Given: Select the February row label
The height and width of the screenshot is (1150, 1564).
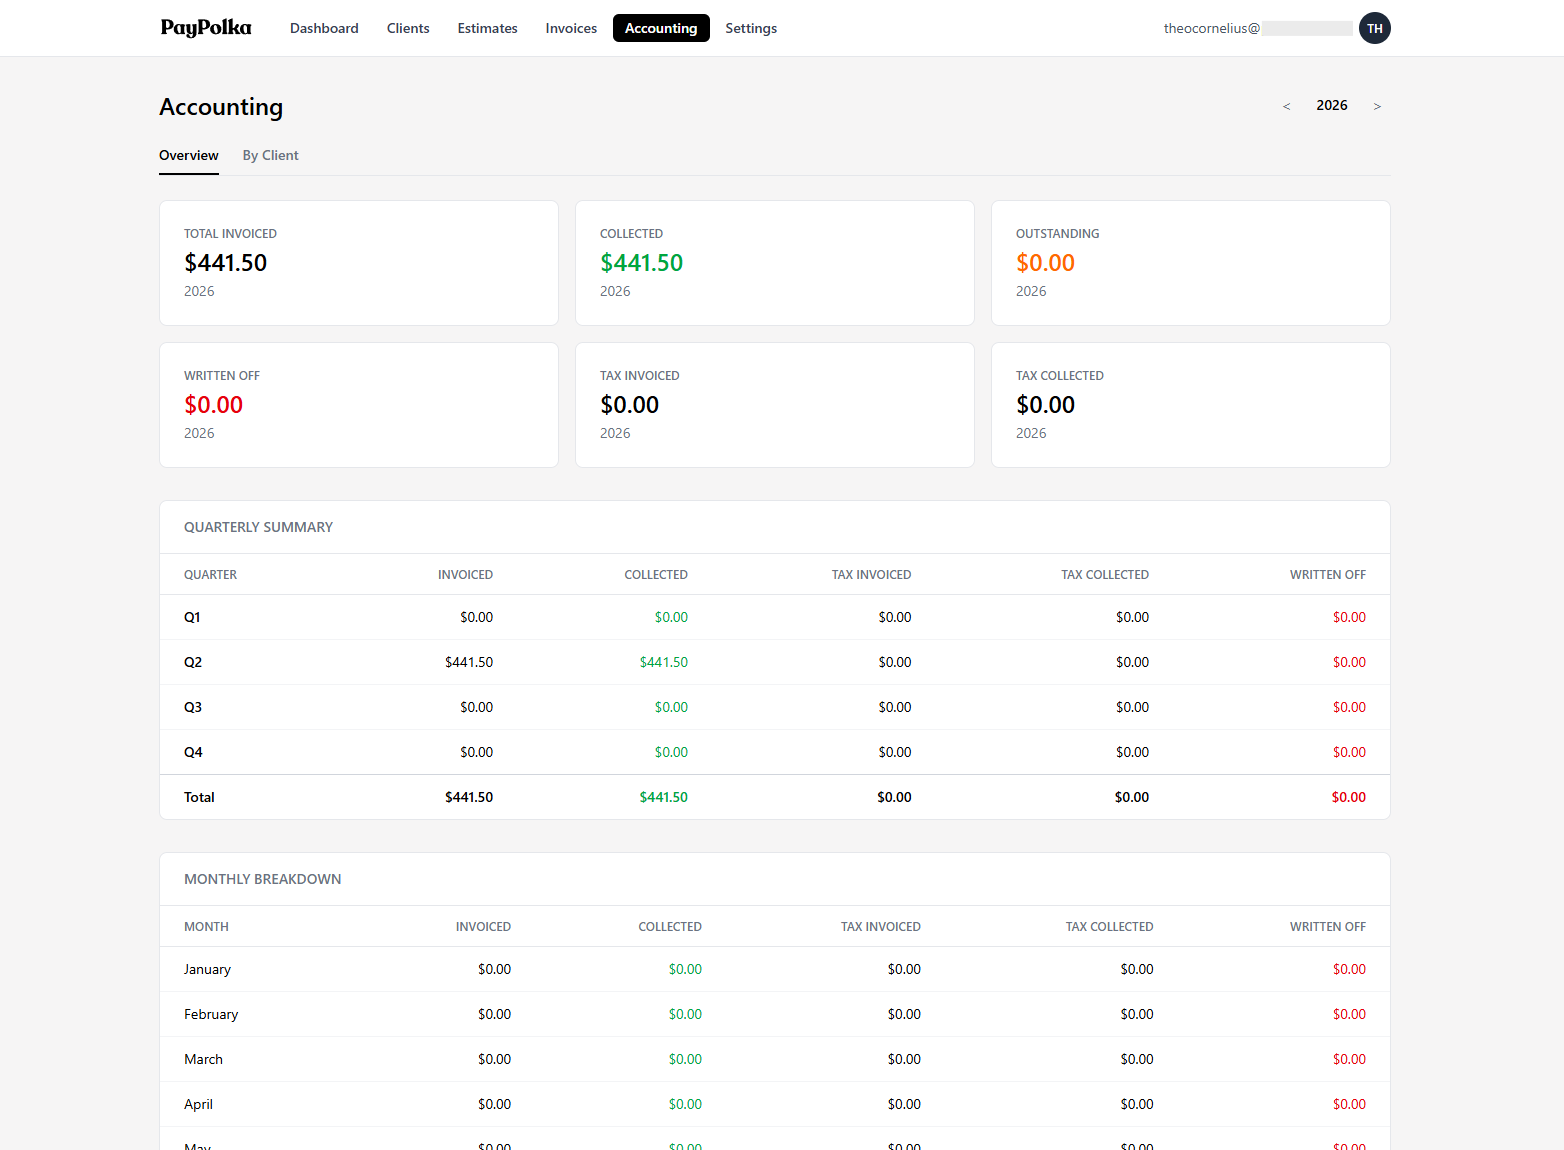Looking at the screenshot, I should [211, 1014].
